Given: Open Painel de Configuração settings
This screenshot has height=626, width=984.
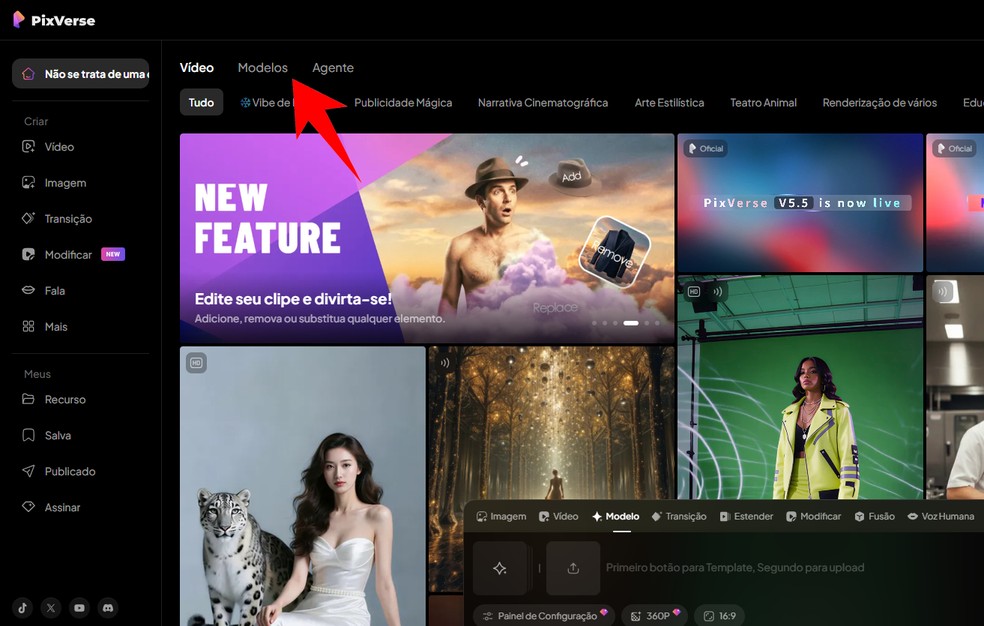Looking at the screenshot, I should coord(545,615).
